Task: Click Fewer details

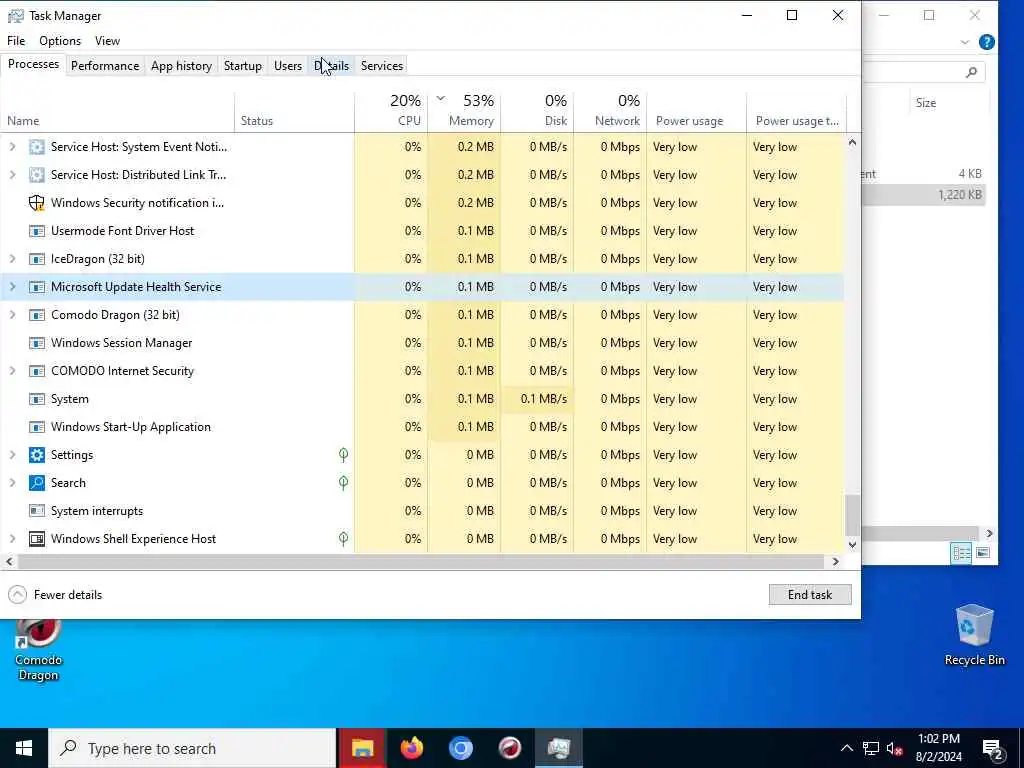Action: coord(56,595)
